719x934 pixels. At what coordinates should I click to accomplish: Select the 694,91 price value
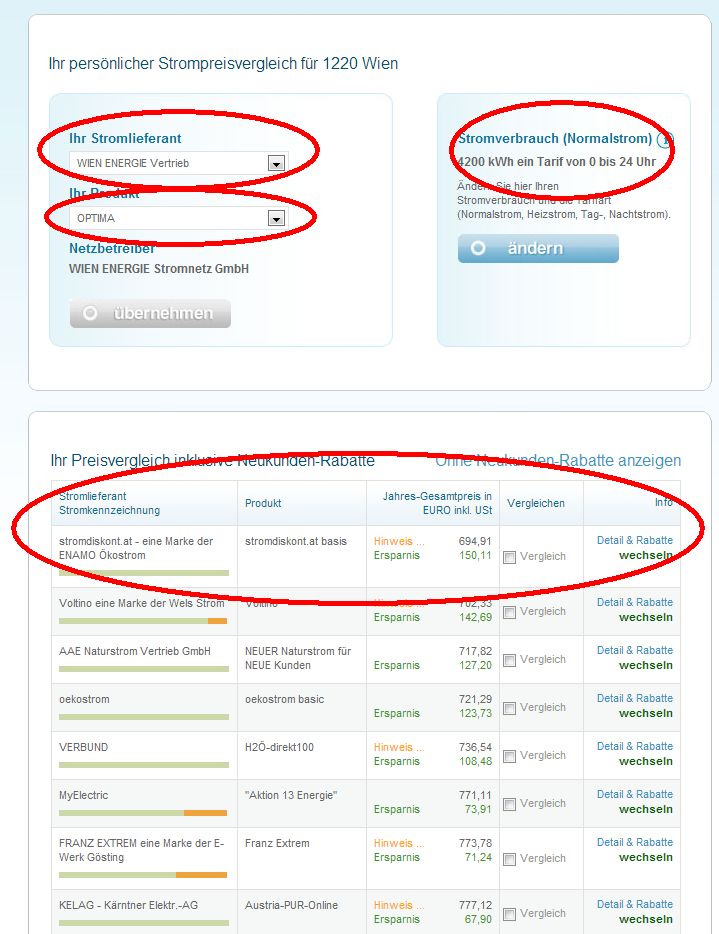[475, 541]
